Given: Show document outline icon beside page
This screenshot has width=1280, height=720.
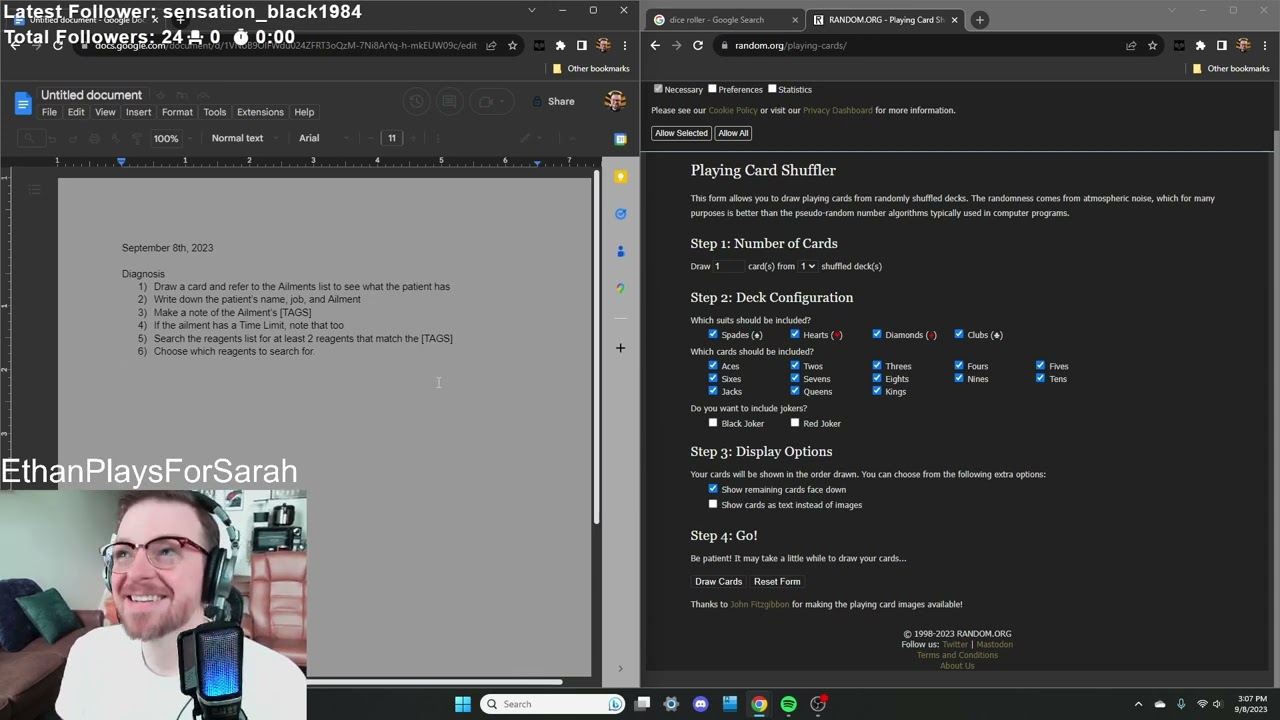Looking at the screenshot, I should (34, 189).
